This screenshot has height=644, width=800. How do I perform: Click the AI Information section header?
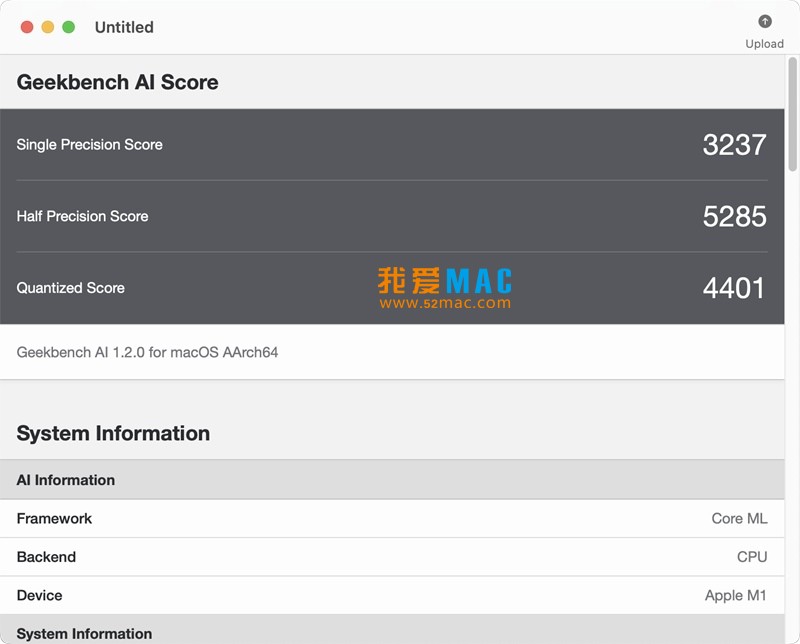click(x=392, y=480)
